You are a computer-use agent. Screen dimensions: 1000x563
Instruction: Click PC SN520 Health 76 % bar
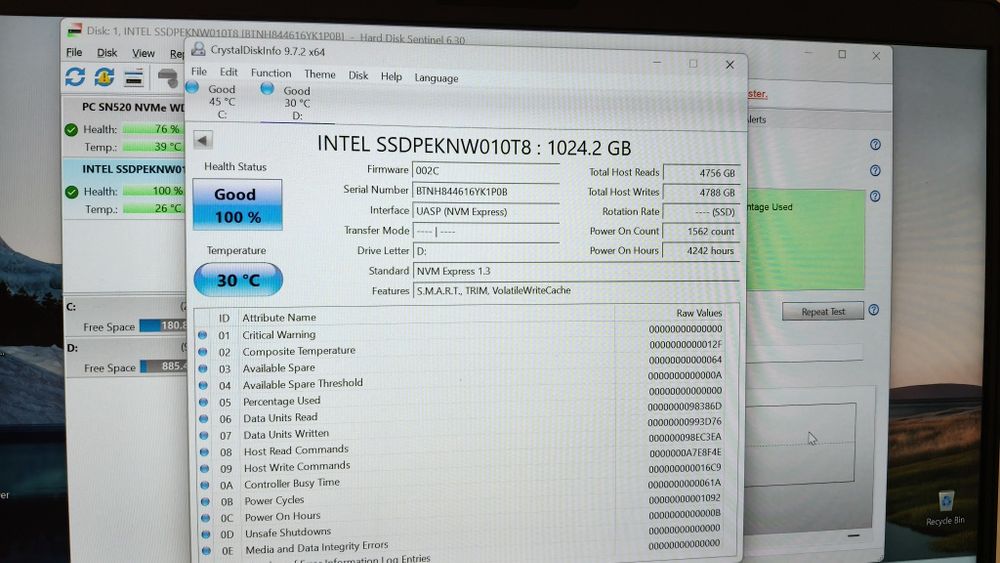tap(152, 129)
